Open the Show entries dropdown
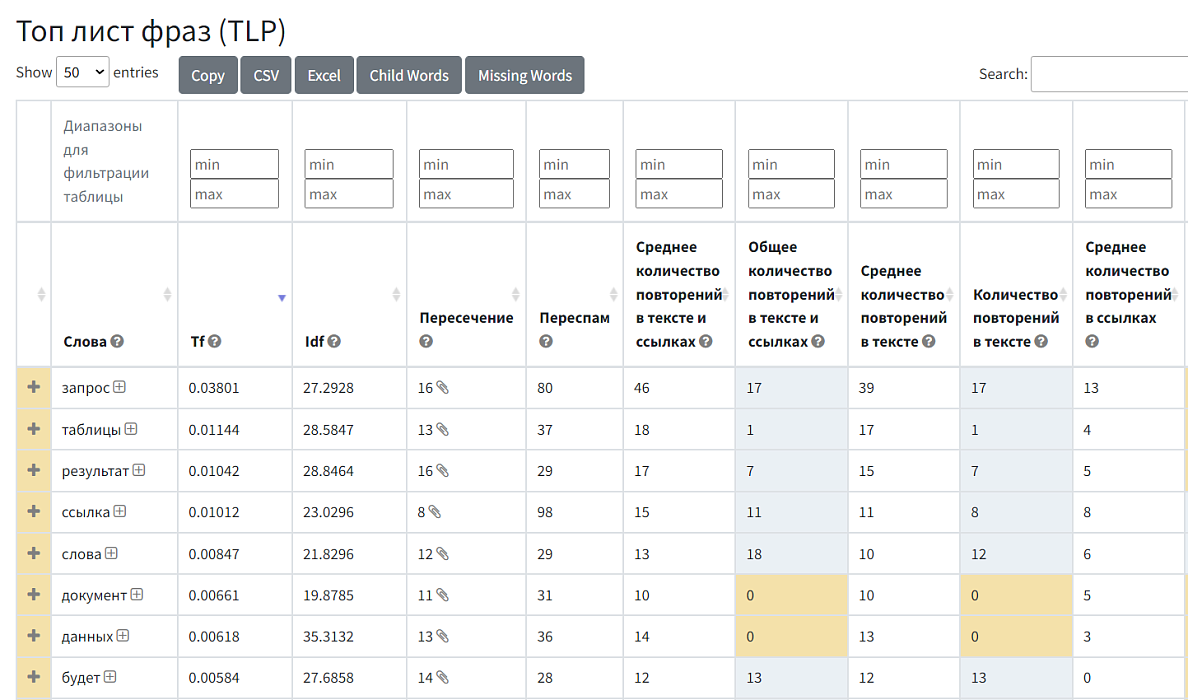 [x=83, y=73]
